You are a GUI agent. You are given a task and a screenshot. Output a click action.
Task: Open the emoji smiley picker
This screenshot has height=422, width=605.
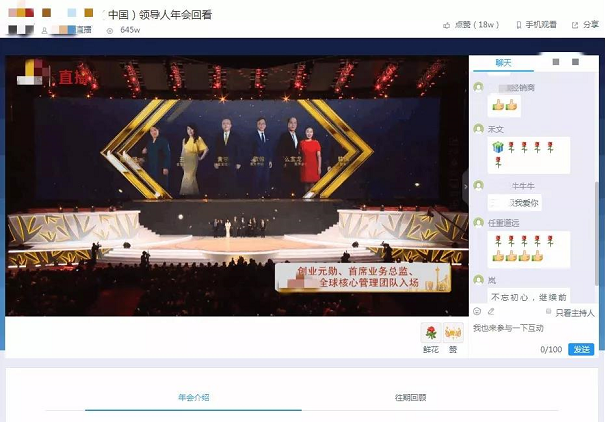pyautogui.click(x=477, y=312)
